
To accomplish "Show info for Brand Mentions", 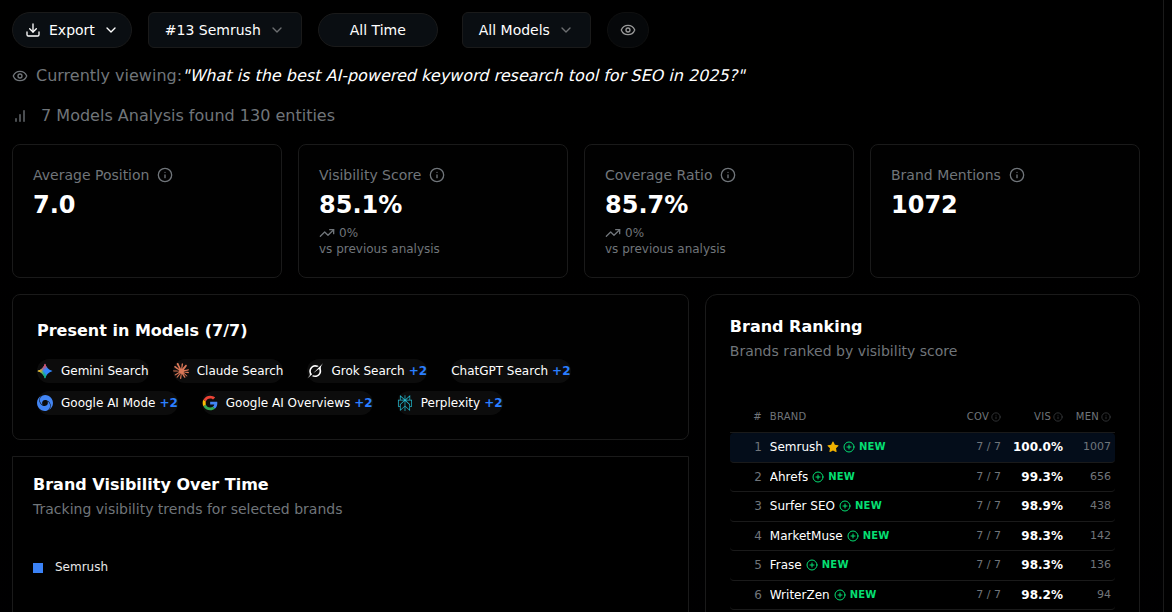I will (1017, 175).
